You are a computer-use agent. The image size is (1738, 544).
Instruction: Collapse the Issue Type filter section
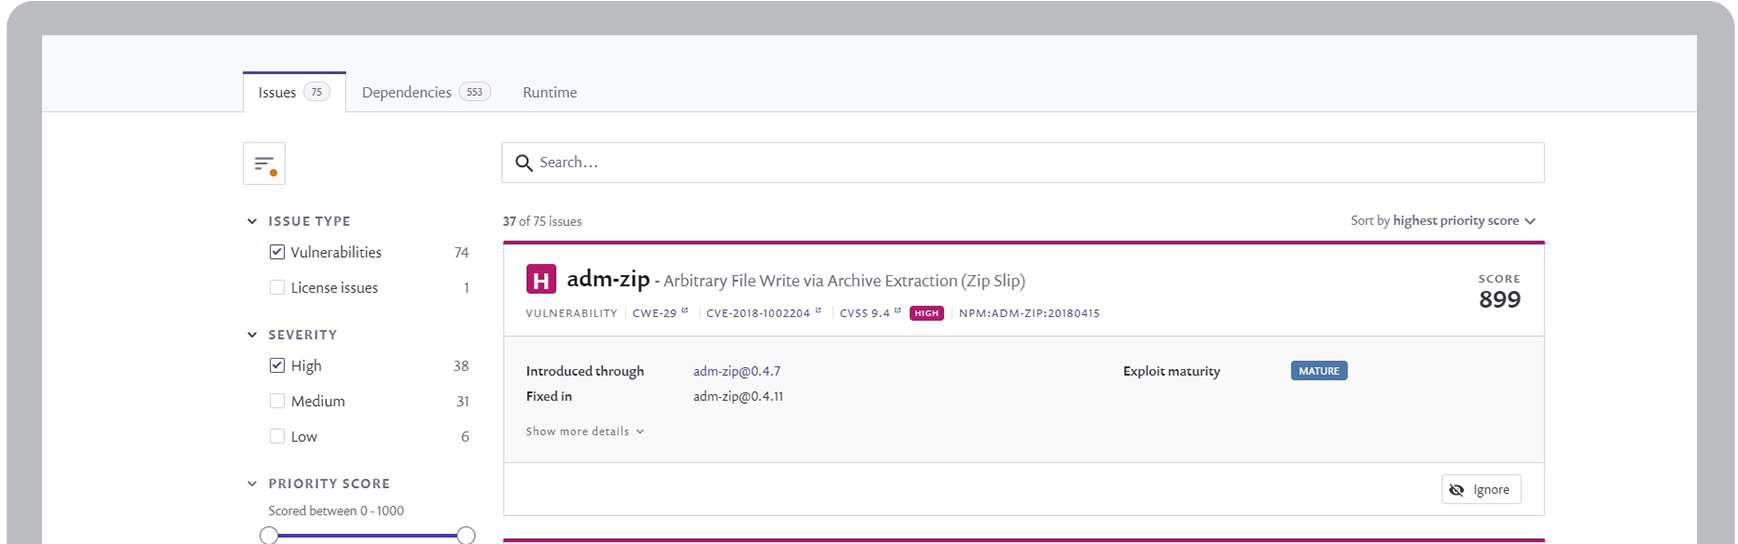[252, 221]
